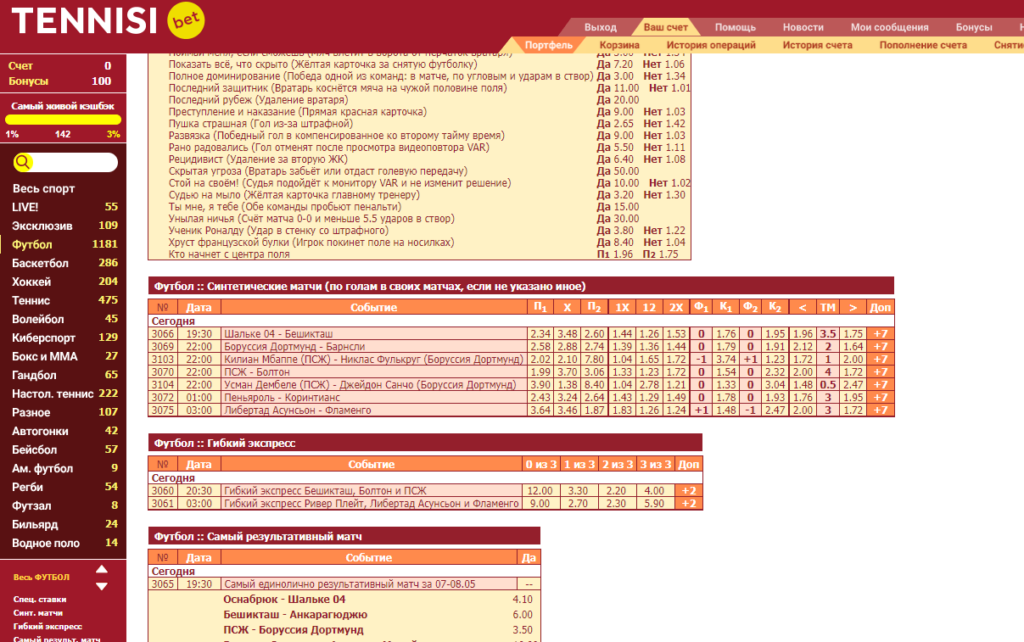Expand +7 extras for ПСЖ - Болтон
Screen dimensions: 1024x642
pyautogui.click(x=880, y=372)
